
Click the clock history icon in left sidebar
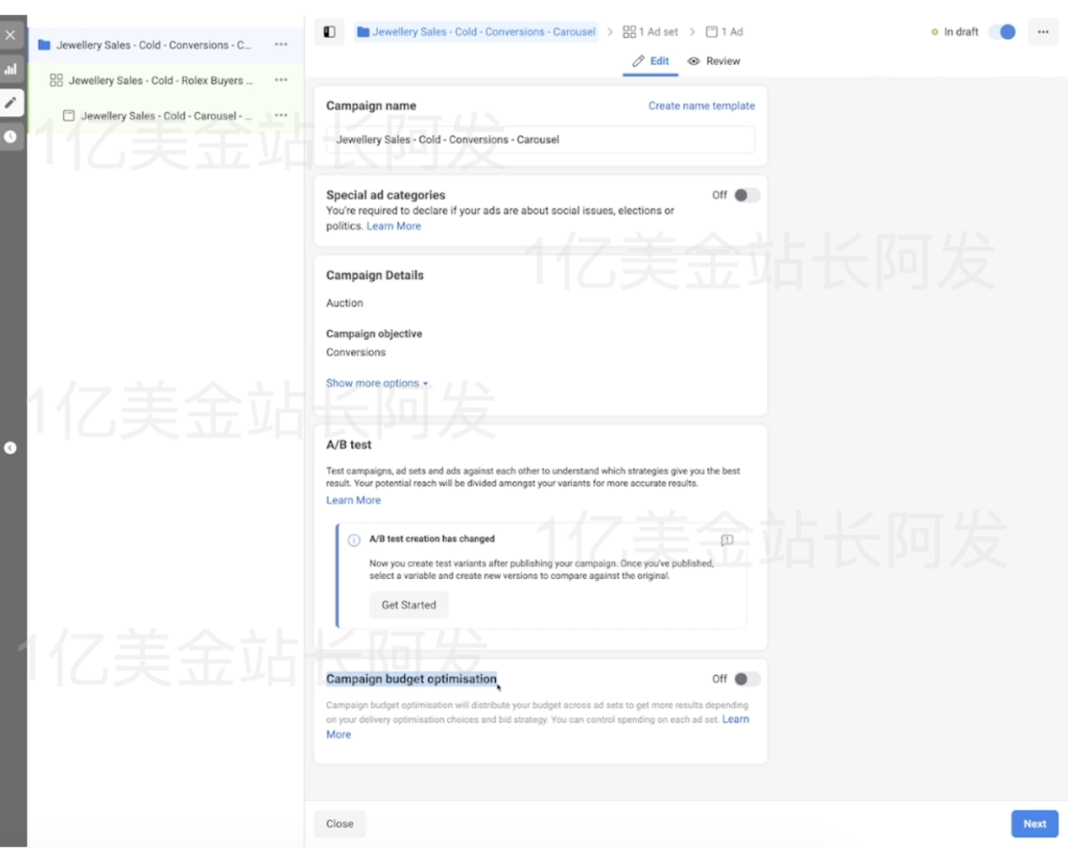pos(11,136)
